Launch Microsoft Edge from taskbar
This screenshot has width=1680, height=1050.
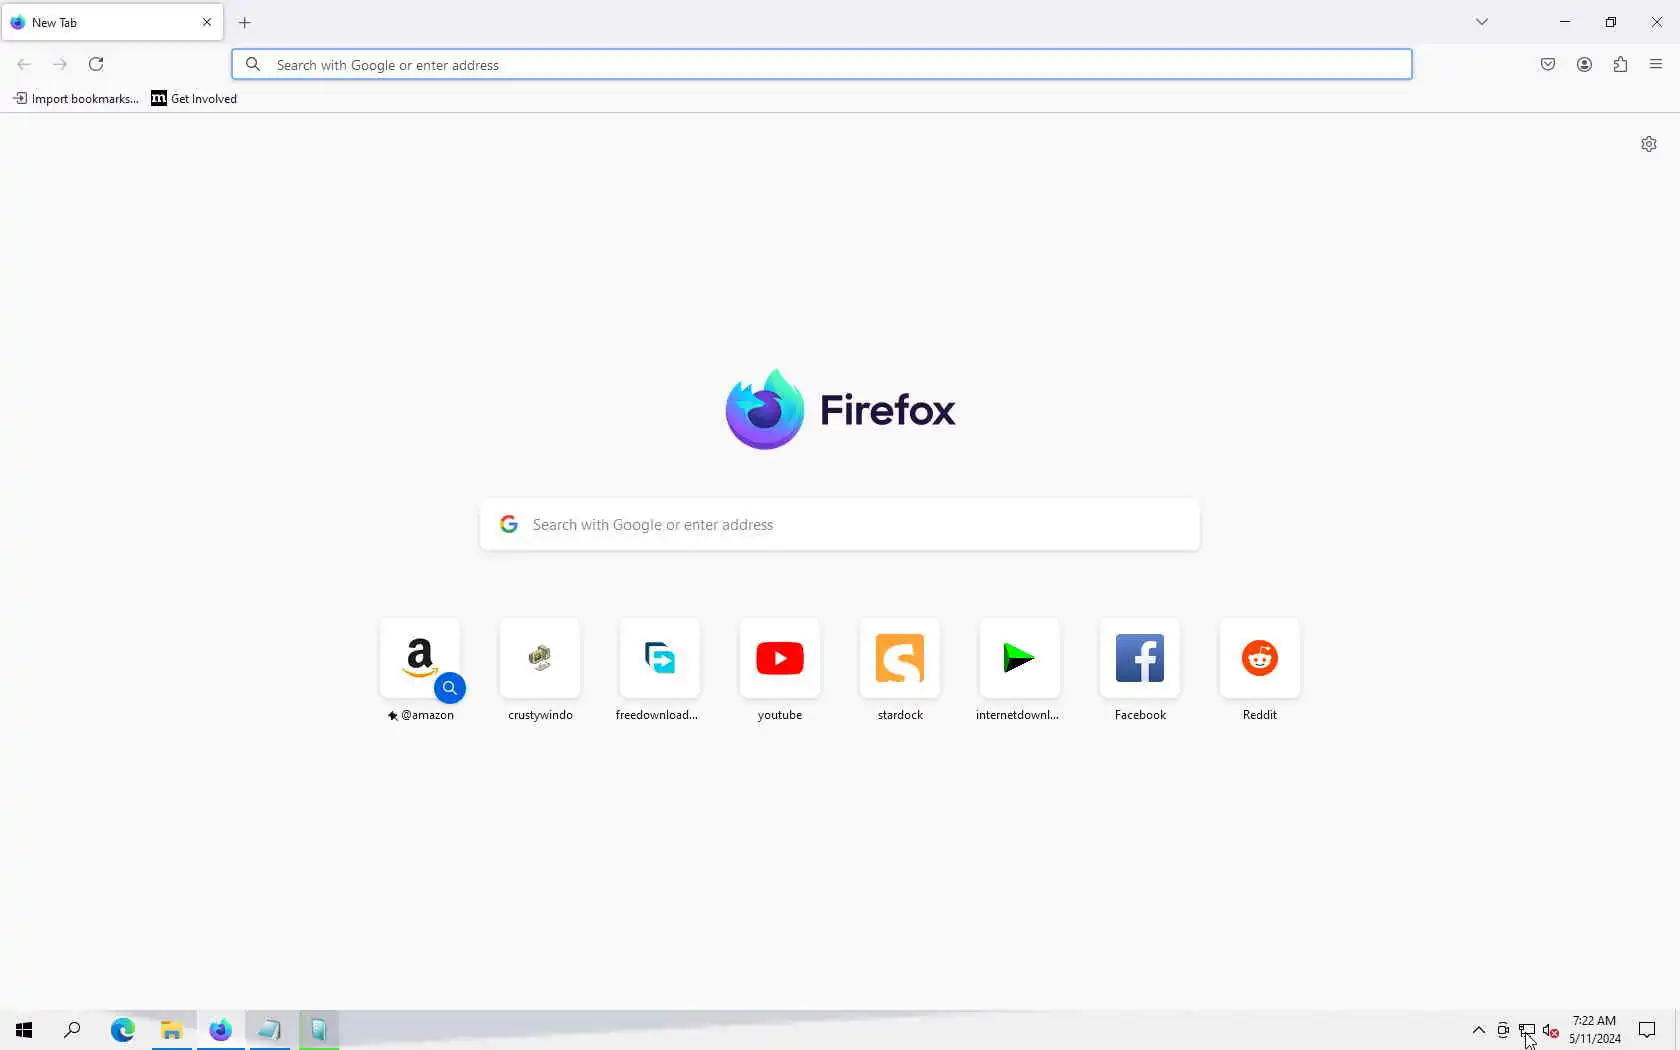tap(122, 1030)
